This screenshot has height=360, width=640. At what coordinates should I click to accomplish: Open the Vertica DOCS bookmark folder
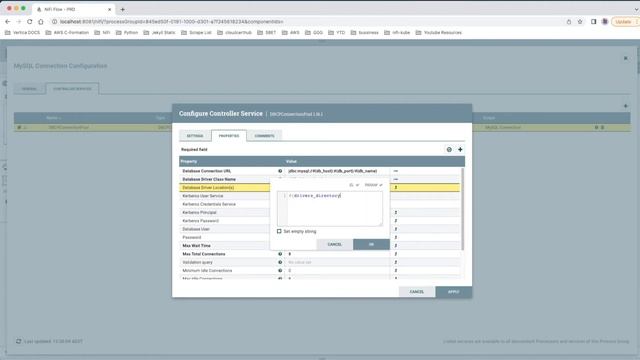click(x=22, y=33)
